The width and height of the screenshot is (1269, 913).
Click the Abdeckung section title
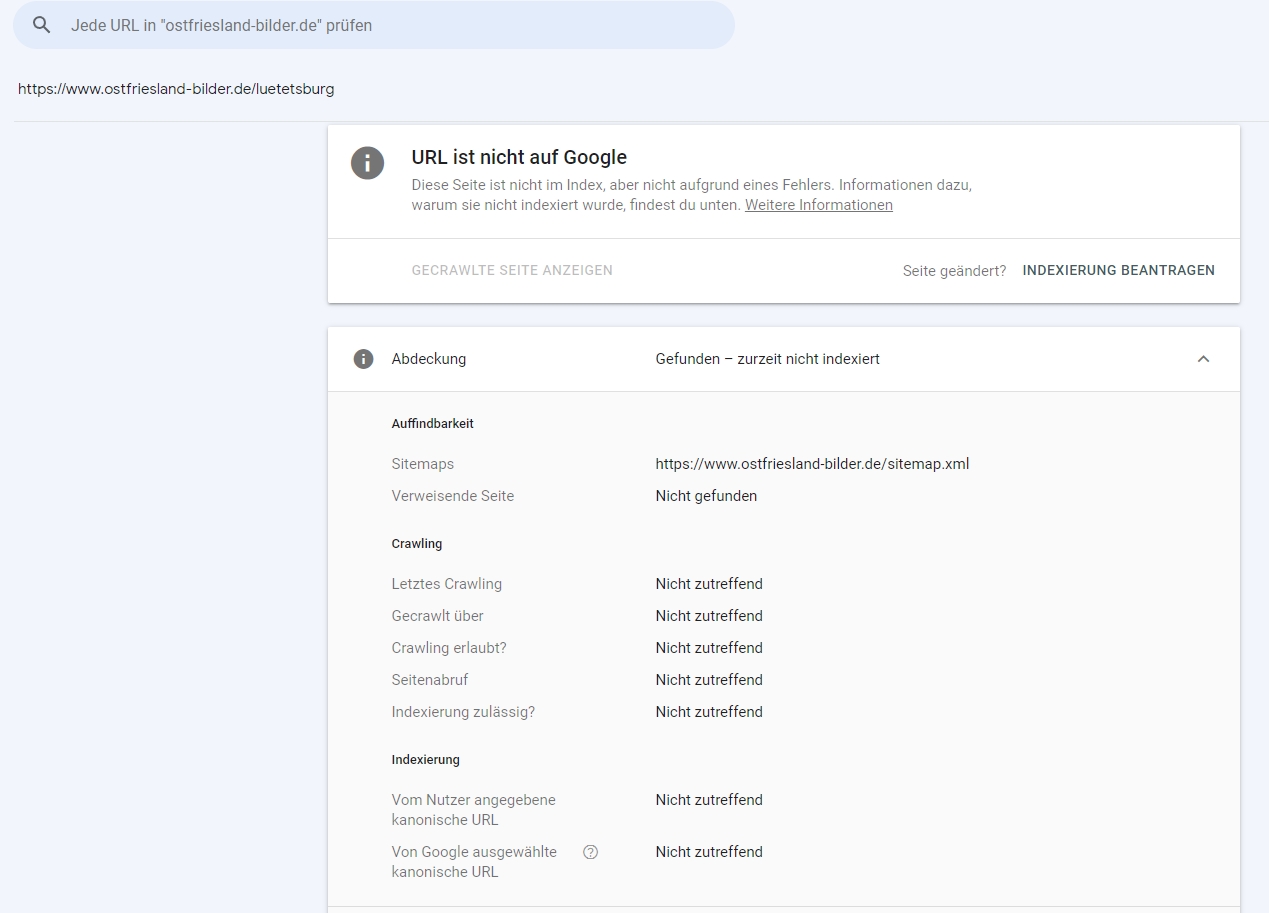pyautogui.click(x=428, y=359)
